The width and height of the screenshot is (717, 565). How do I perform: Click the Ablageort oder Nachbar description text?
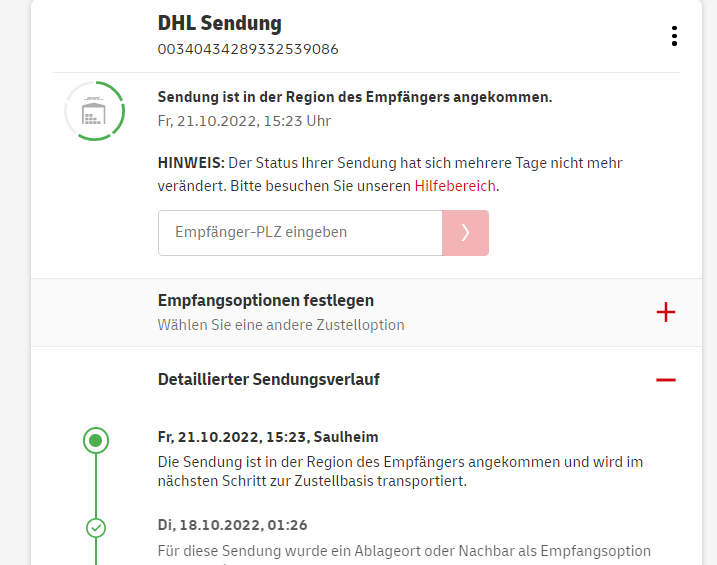point(404,551)
